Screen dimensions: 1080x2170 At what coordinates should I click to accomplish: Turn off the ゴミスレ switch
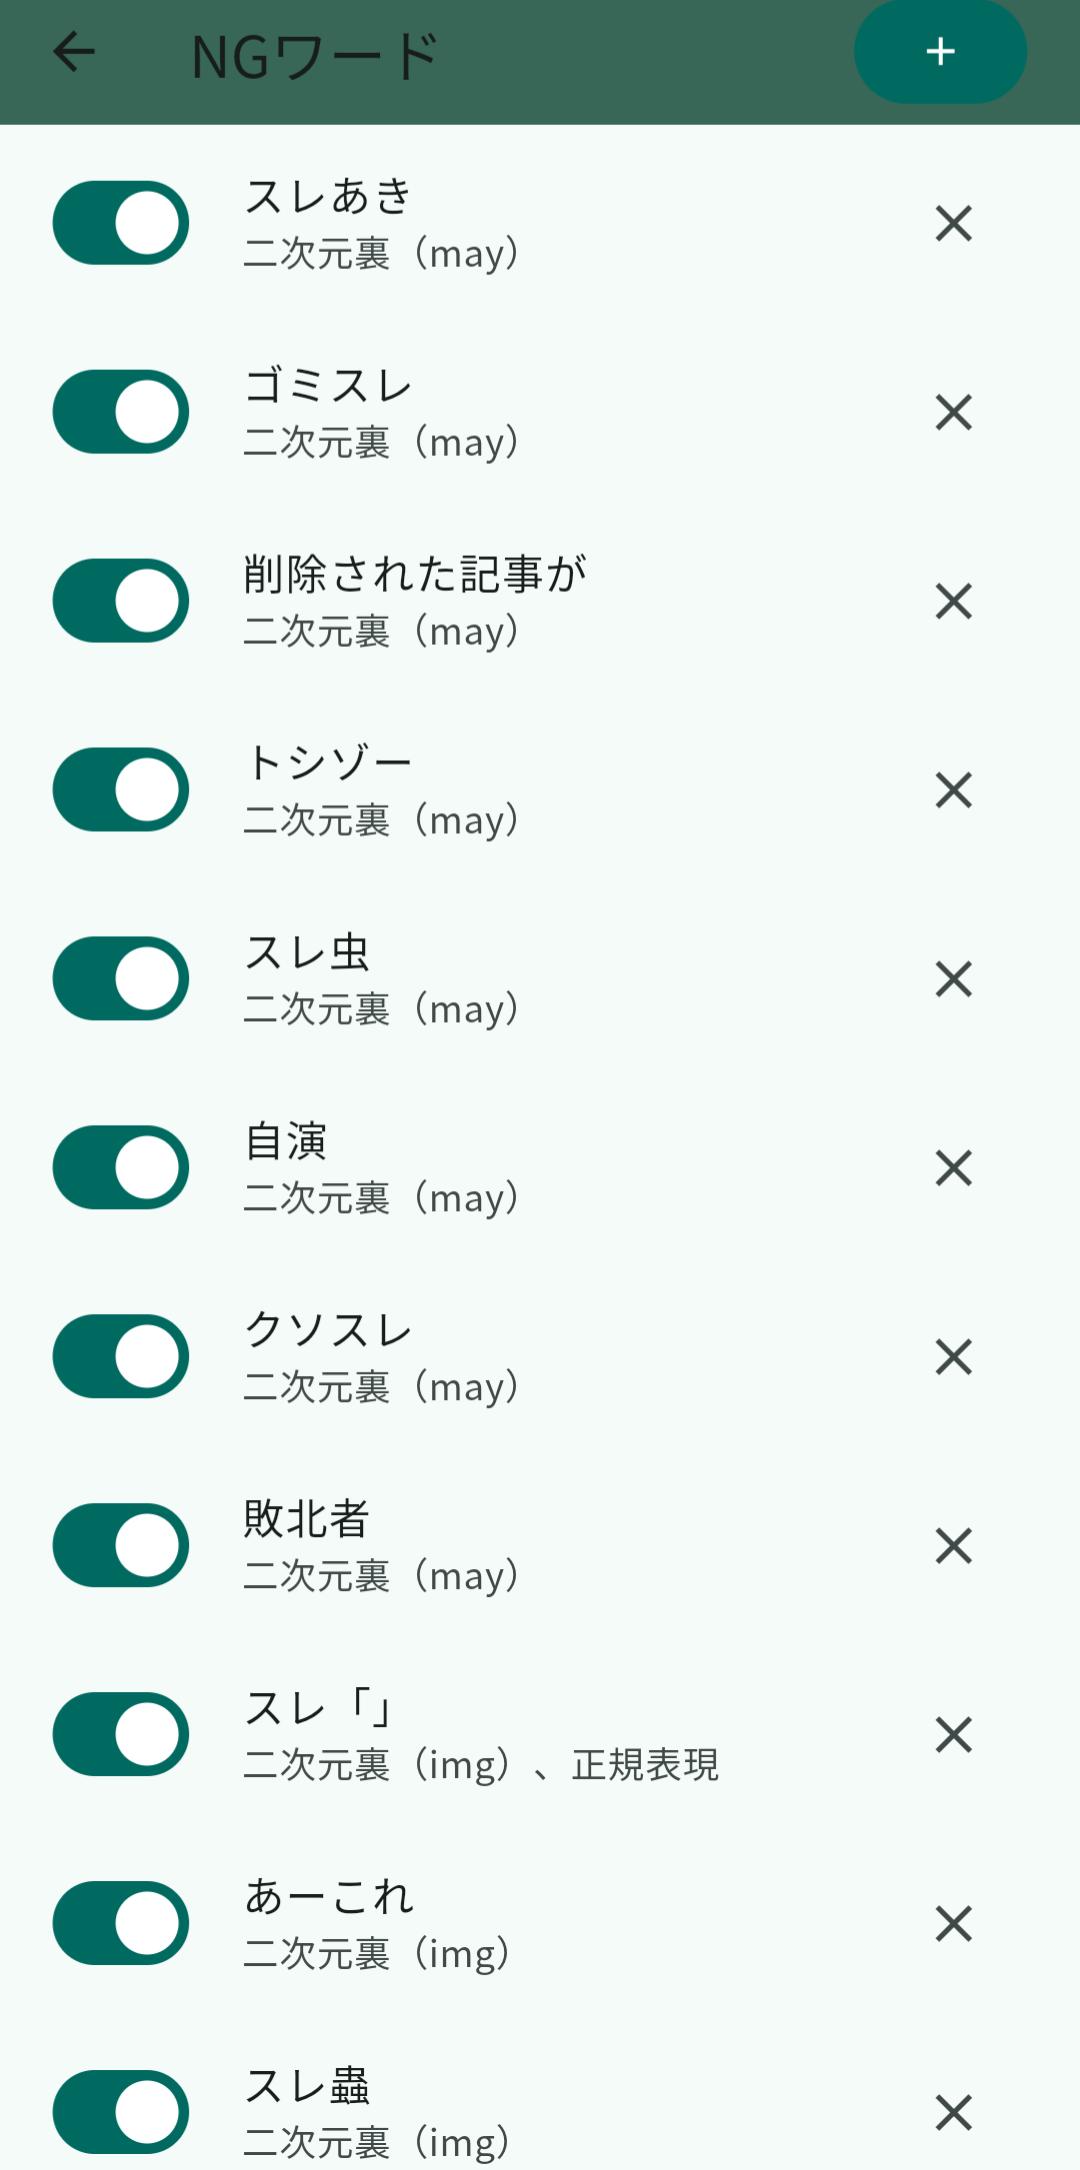pos(121,412)
